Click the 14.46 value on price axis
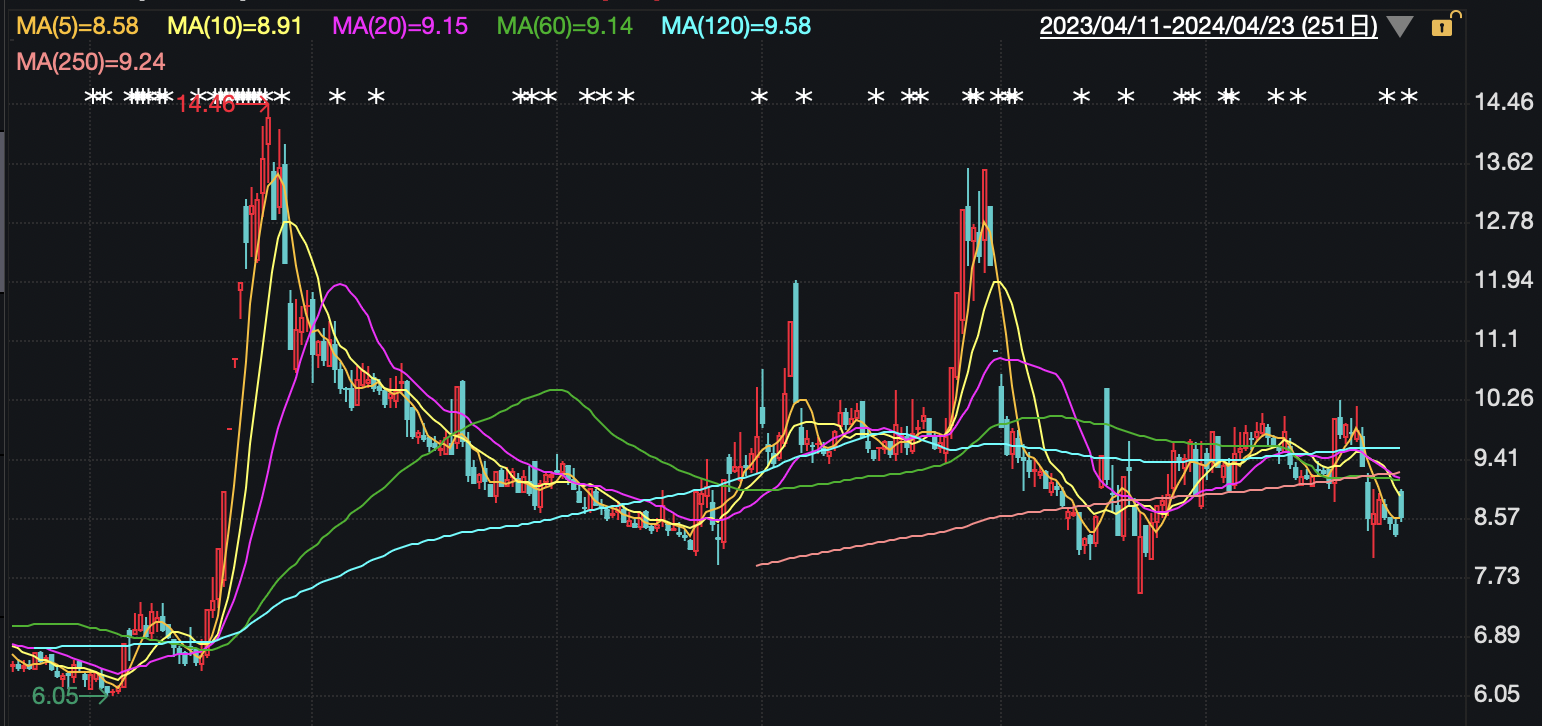 1503,102
